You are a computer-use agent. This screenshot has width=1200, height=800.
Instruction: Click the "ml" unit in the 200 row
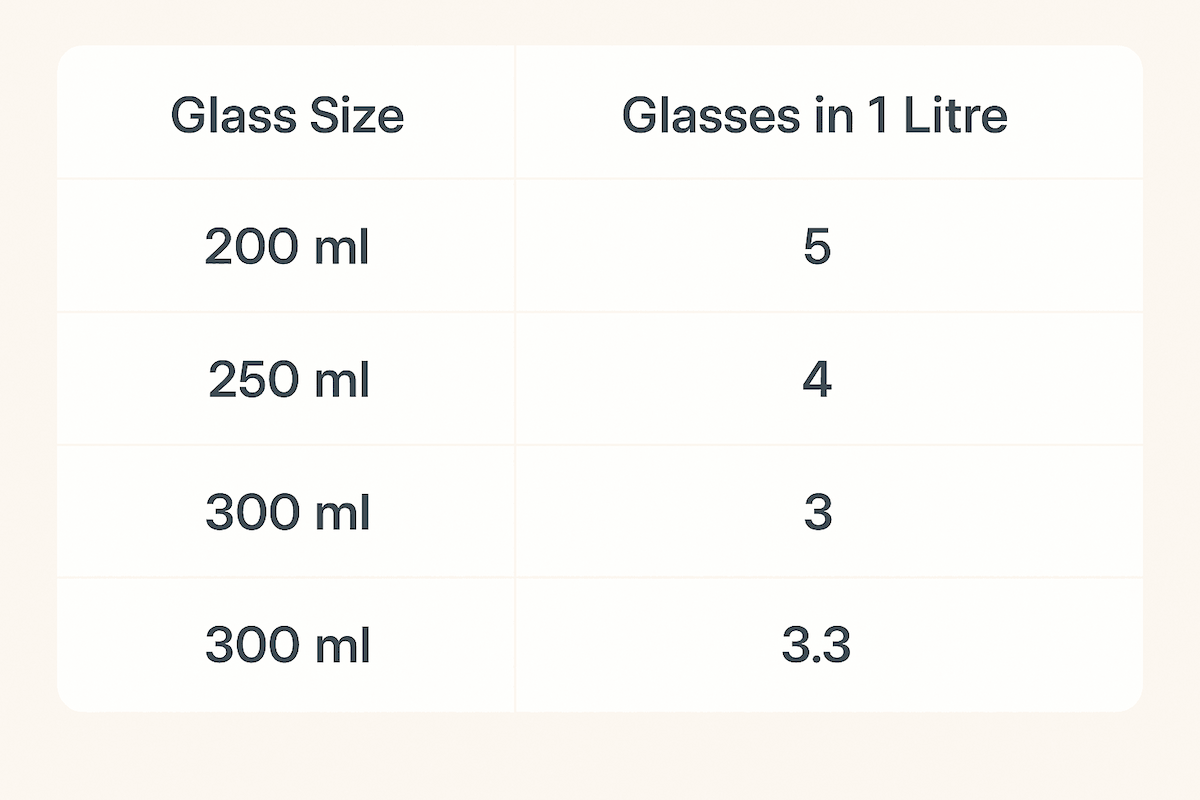[x=343, y=248]
